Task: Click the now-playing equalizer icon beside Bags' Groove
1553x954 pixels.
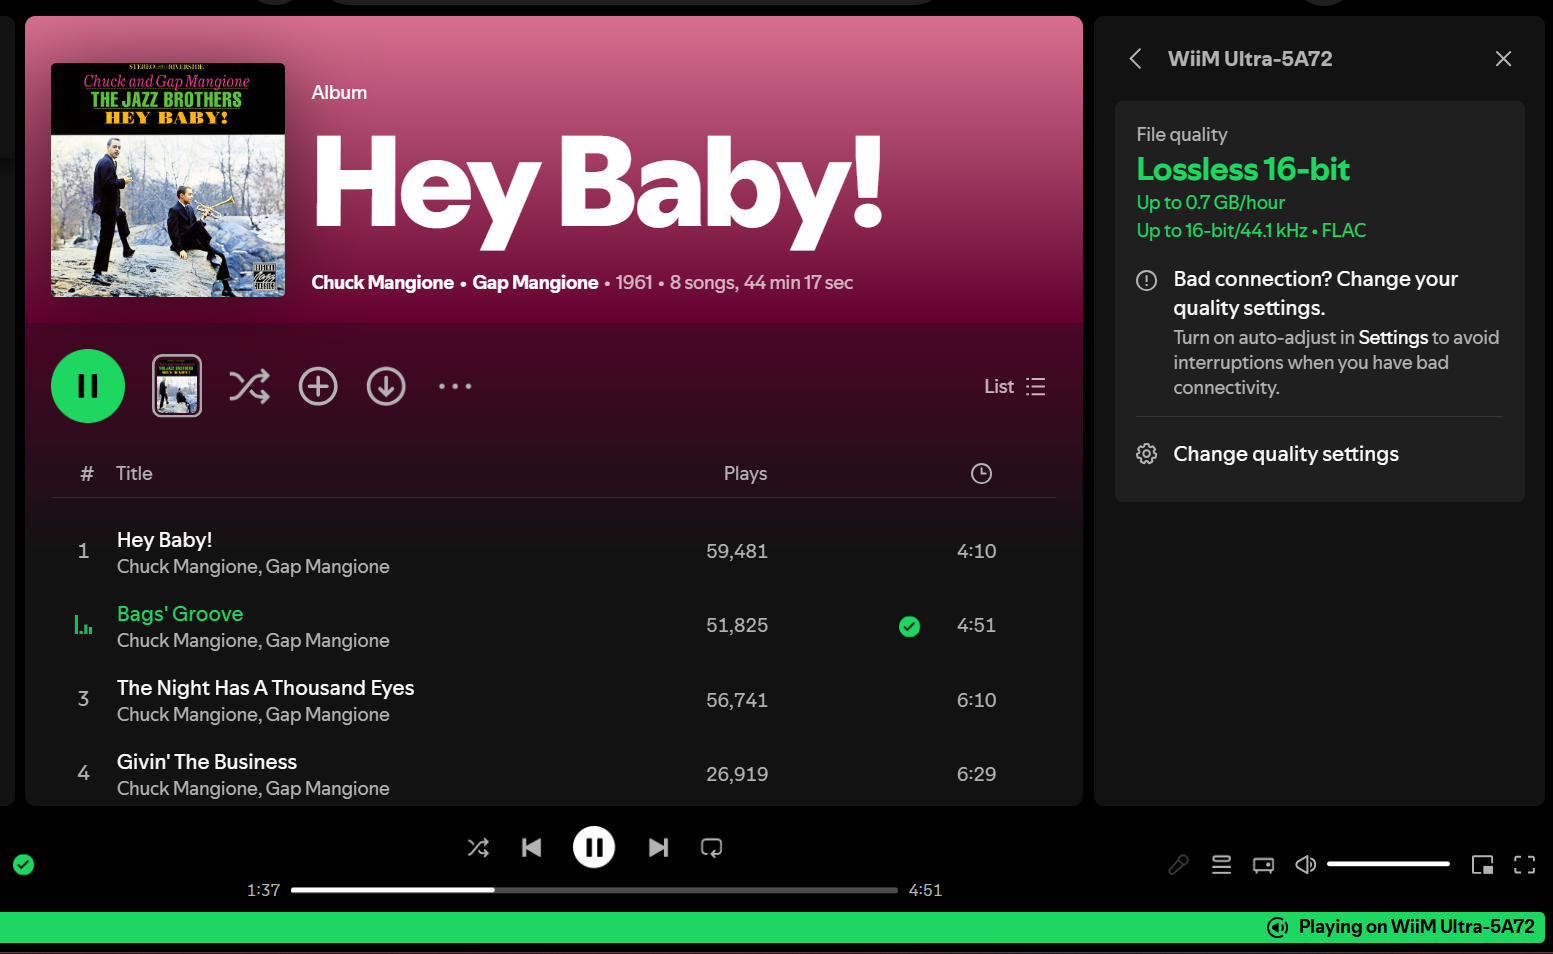Action: coord(84,626)
